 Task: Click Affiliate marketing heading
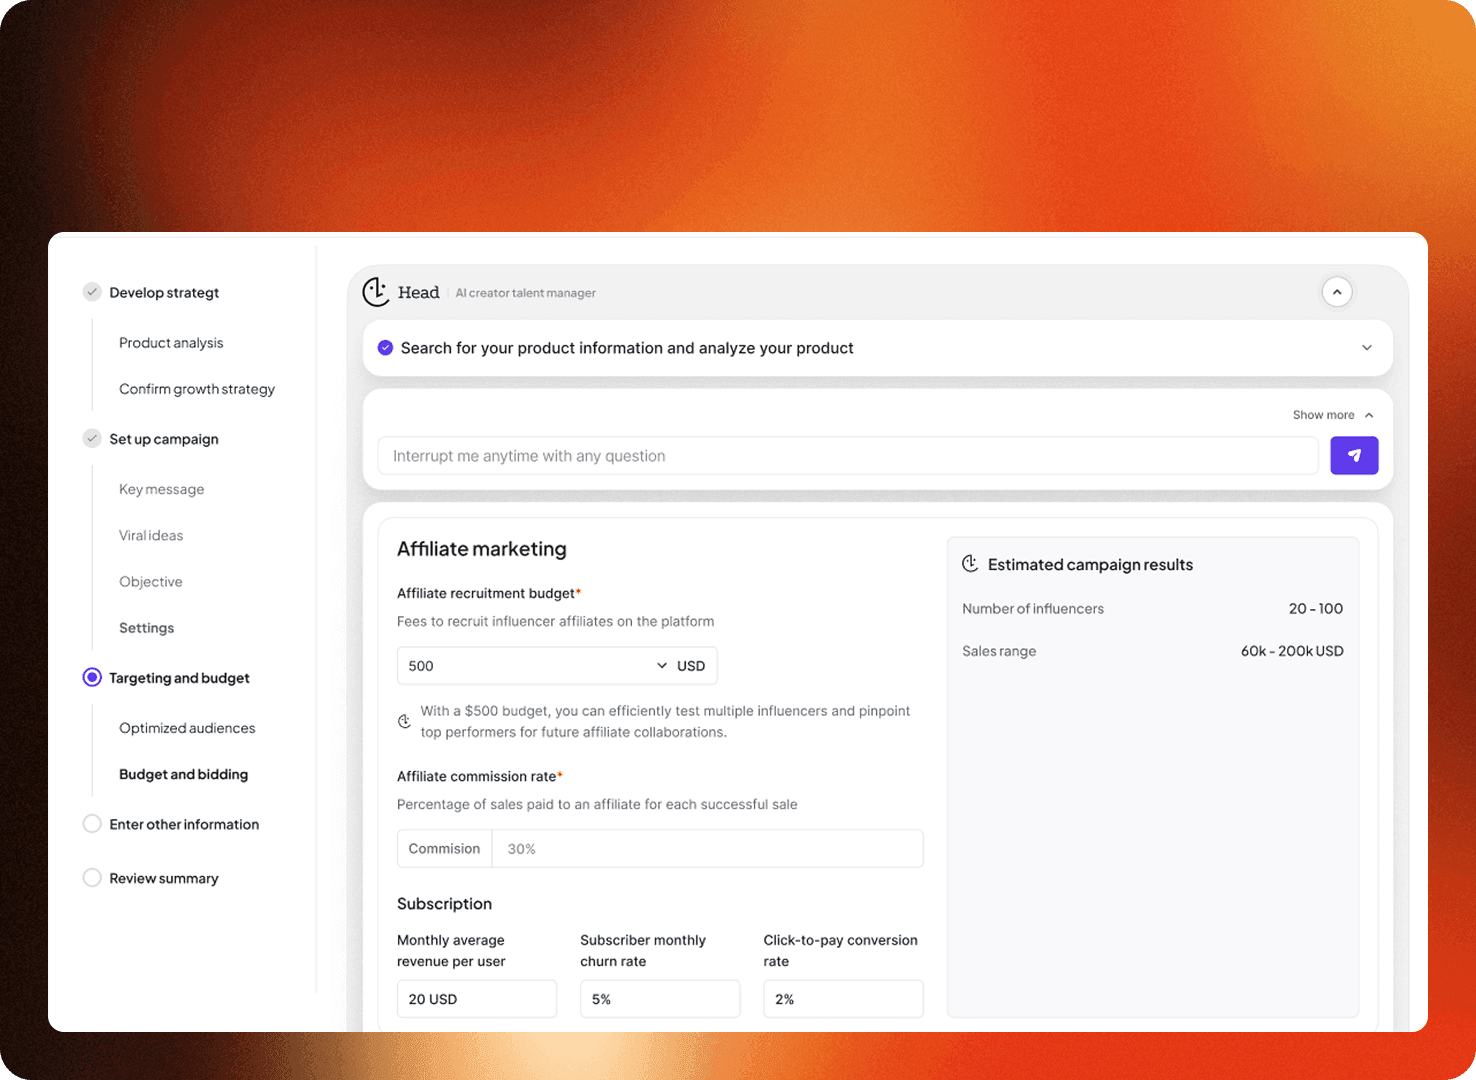[482, 549]
